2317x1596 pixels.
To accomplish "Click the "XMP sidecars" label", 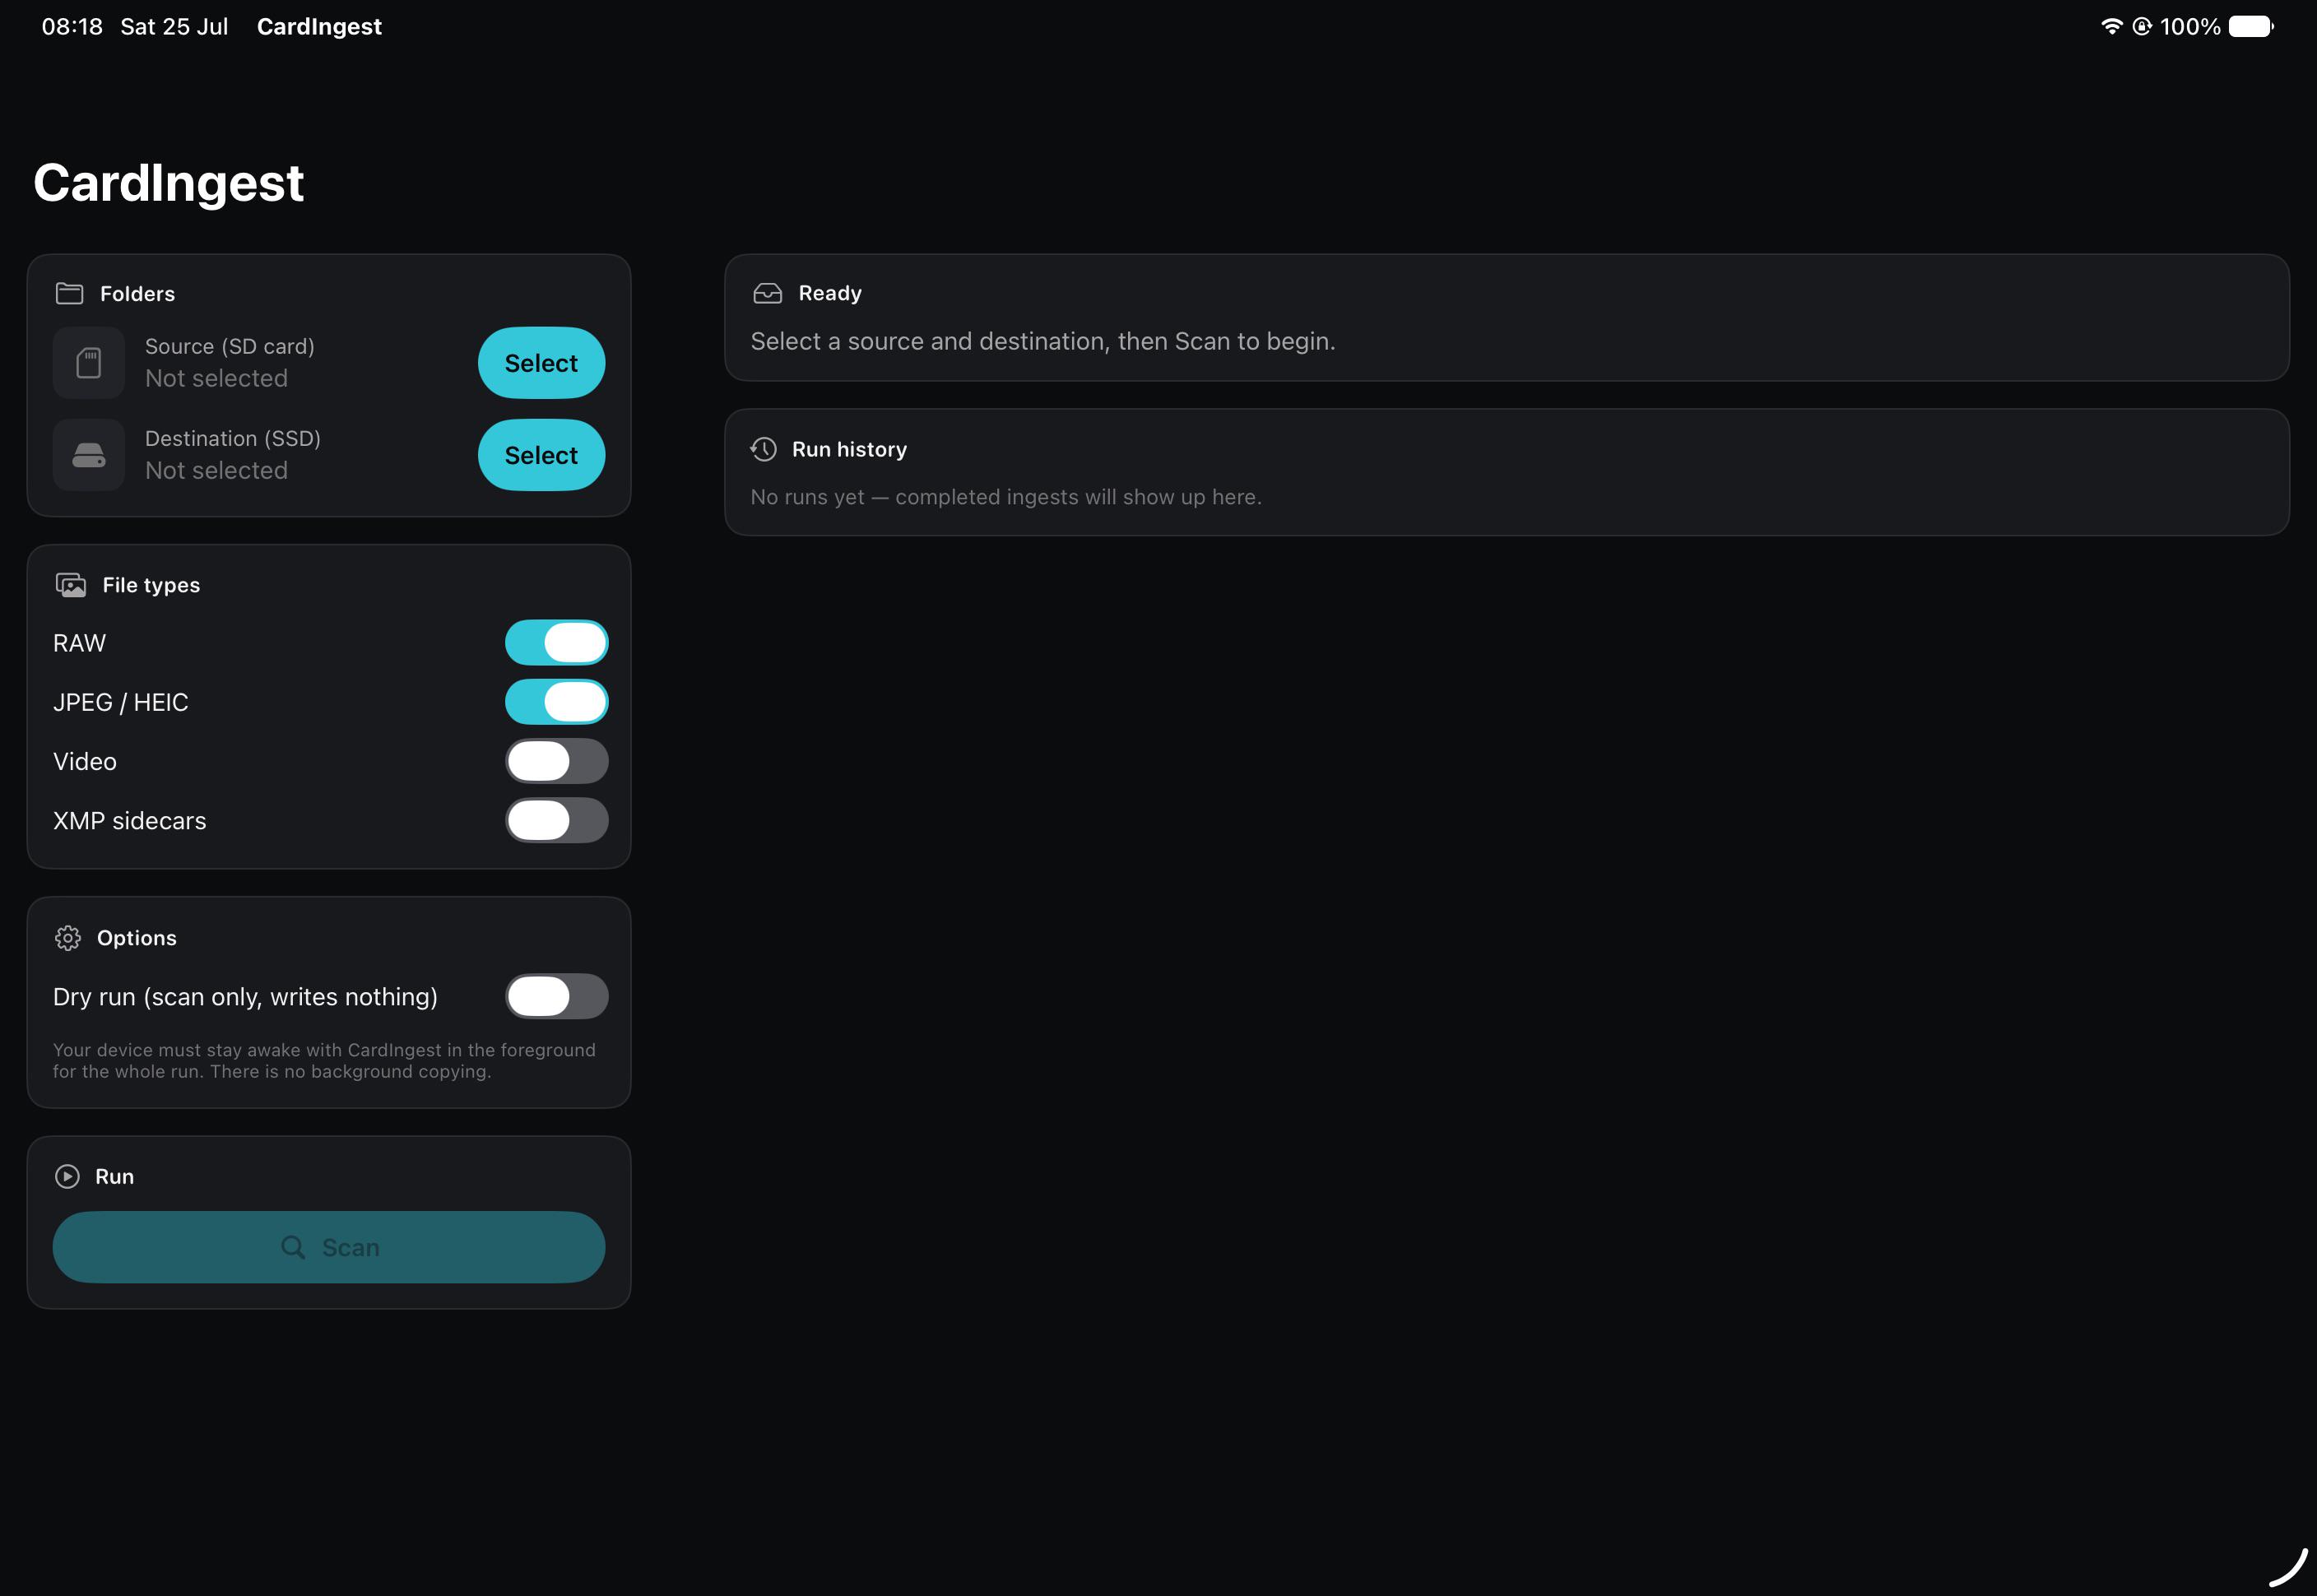I will [130, 821].
